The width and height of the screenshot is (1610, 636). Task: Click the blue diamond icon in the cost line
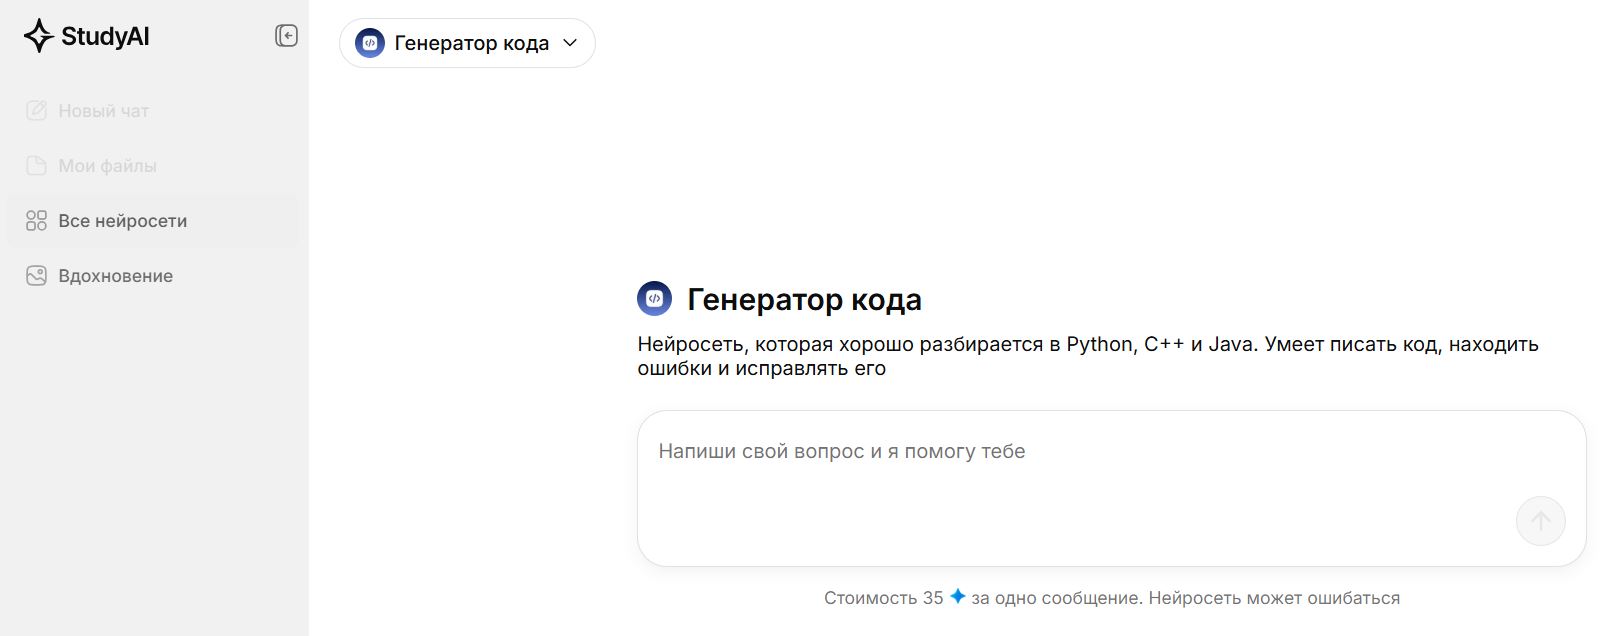958,597
